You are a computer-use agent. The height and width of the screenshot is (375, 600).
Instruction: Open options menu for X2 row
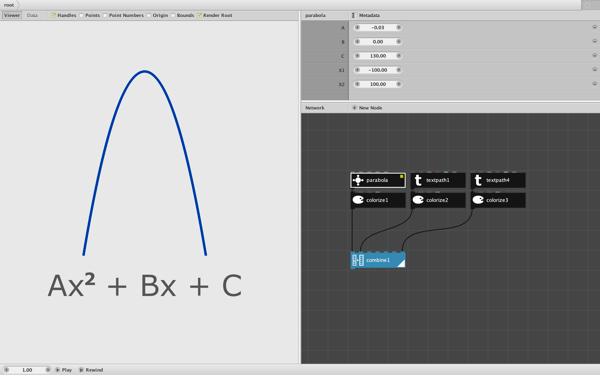(595, 84)
